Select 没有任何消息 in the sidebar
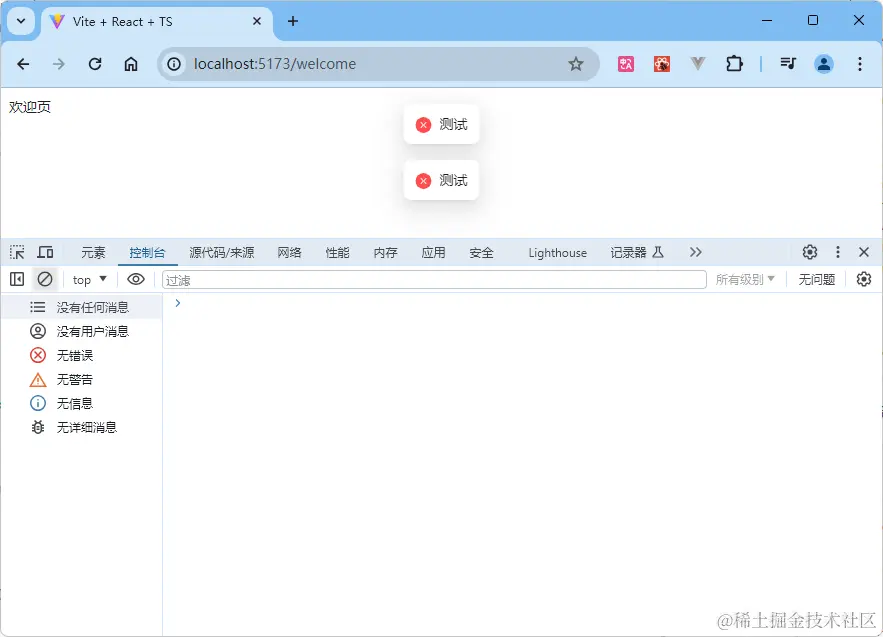This screenshot has height=637, width=883. coord(82,308)
